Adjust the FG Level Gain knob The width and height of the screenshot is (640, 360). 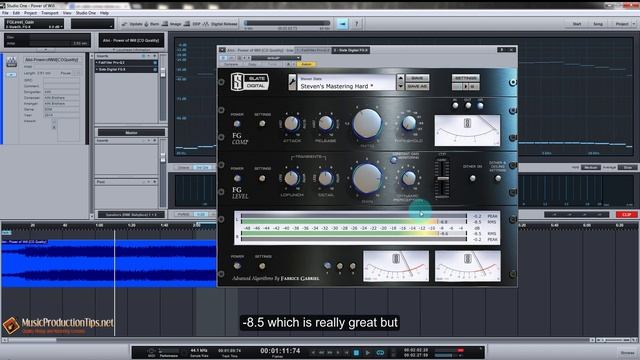coord(367,178)
